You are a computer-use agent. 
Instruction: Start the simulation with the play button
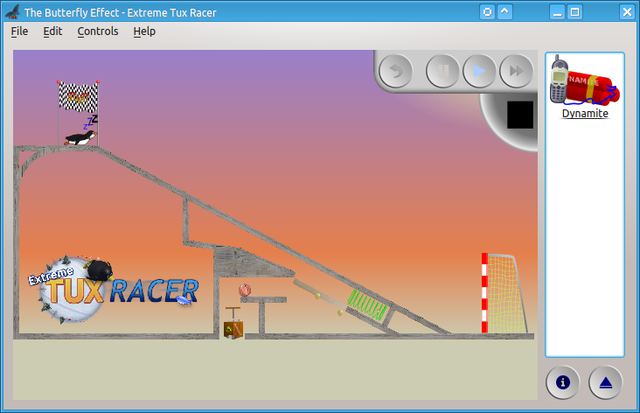(479, 71)
